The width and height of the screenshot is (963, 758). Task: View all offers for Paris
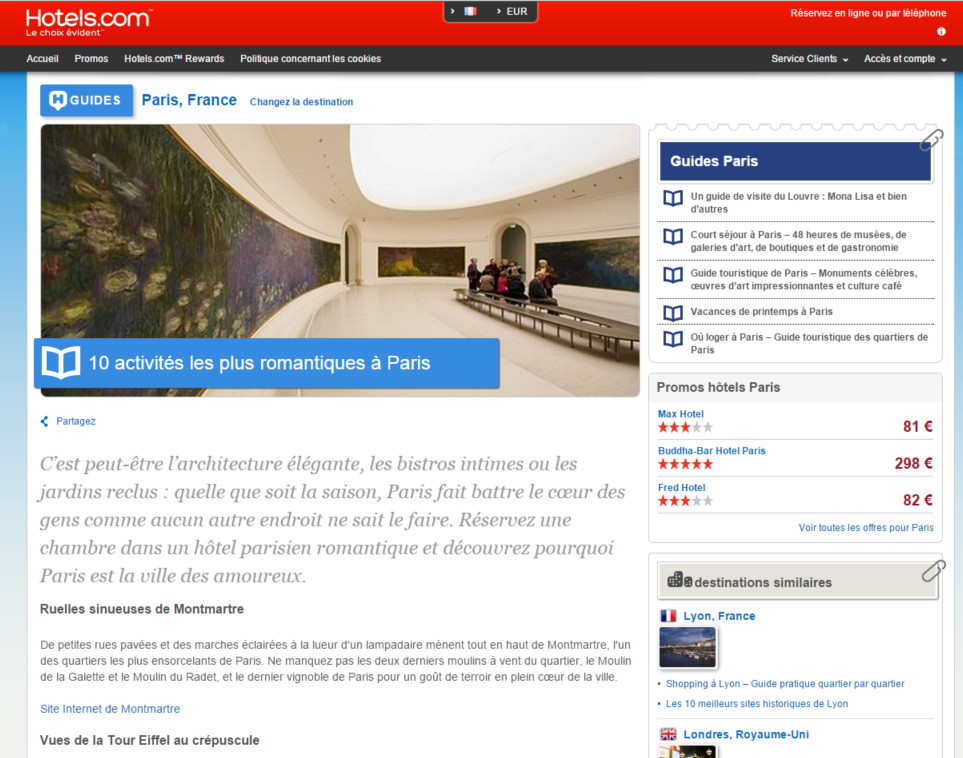coord(865,527)
